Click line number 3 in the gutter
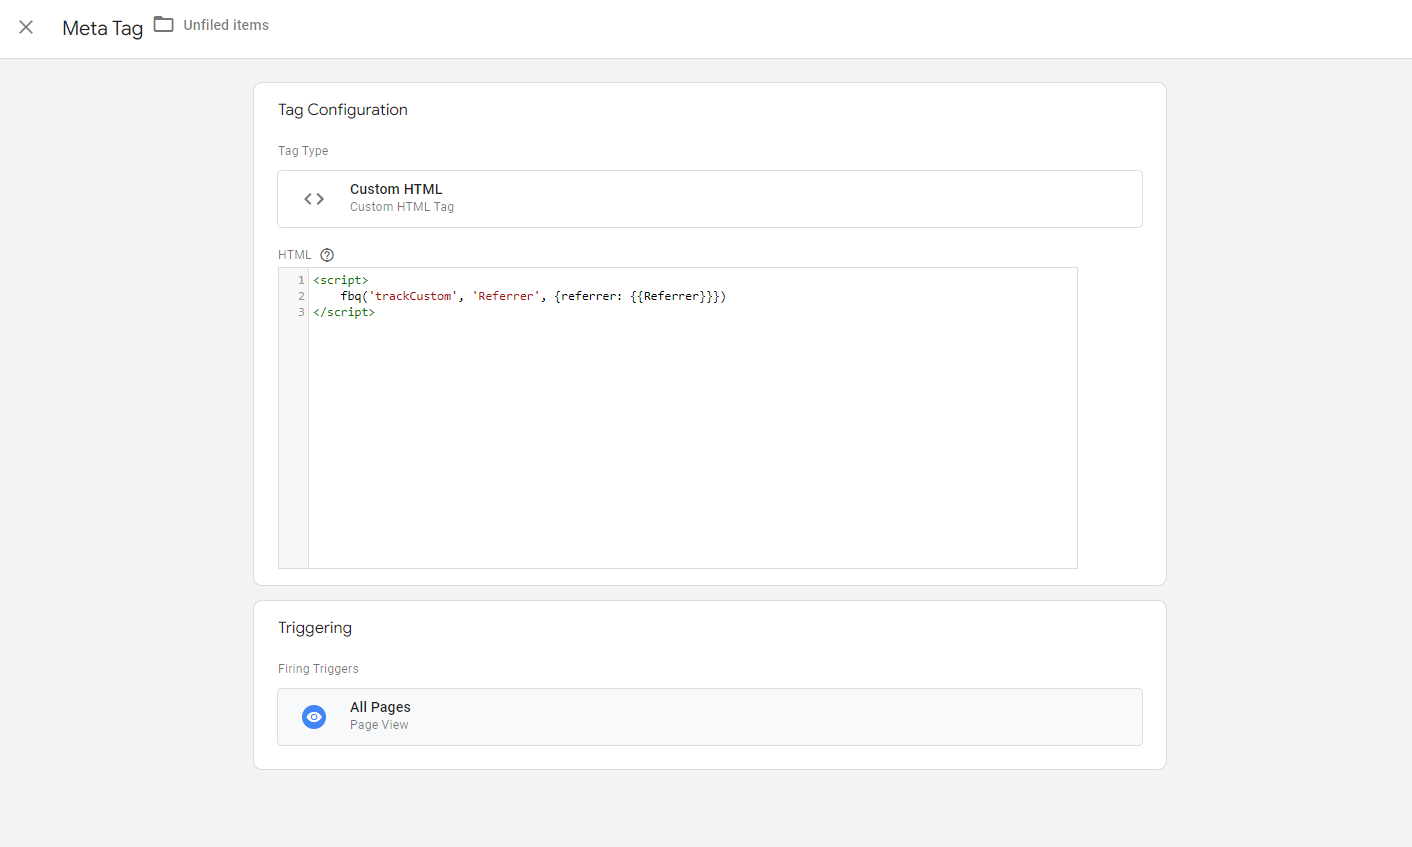Viewport: 1412px width, 847px height. pyautogui.click(x=301, y=312)
